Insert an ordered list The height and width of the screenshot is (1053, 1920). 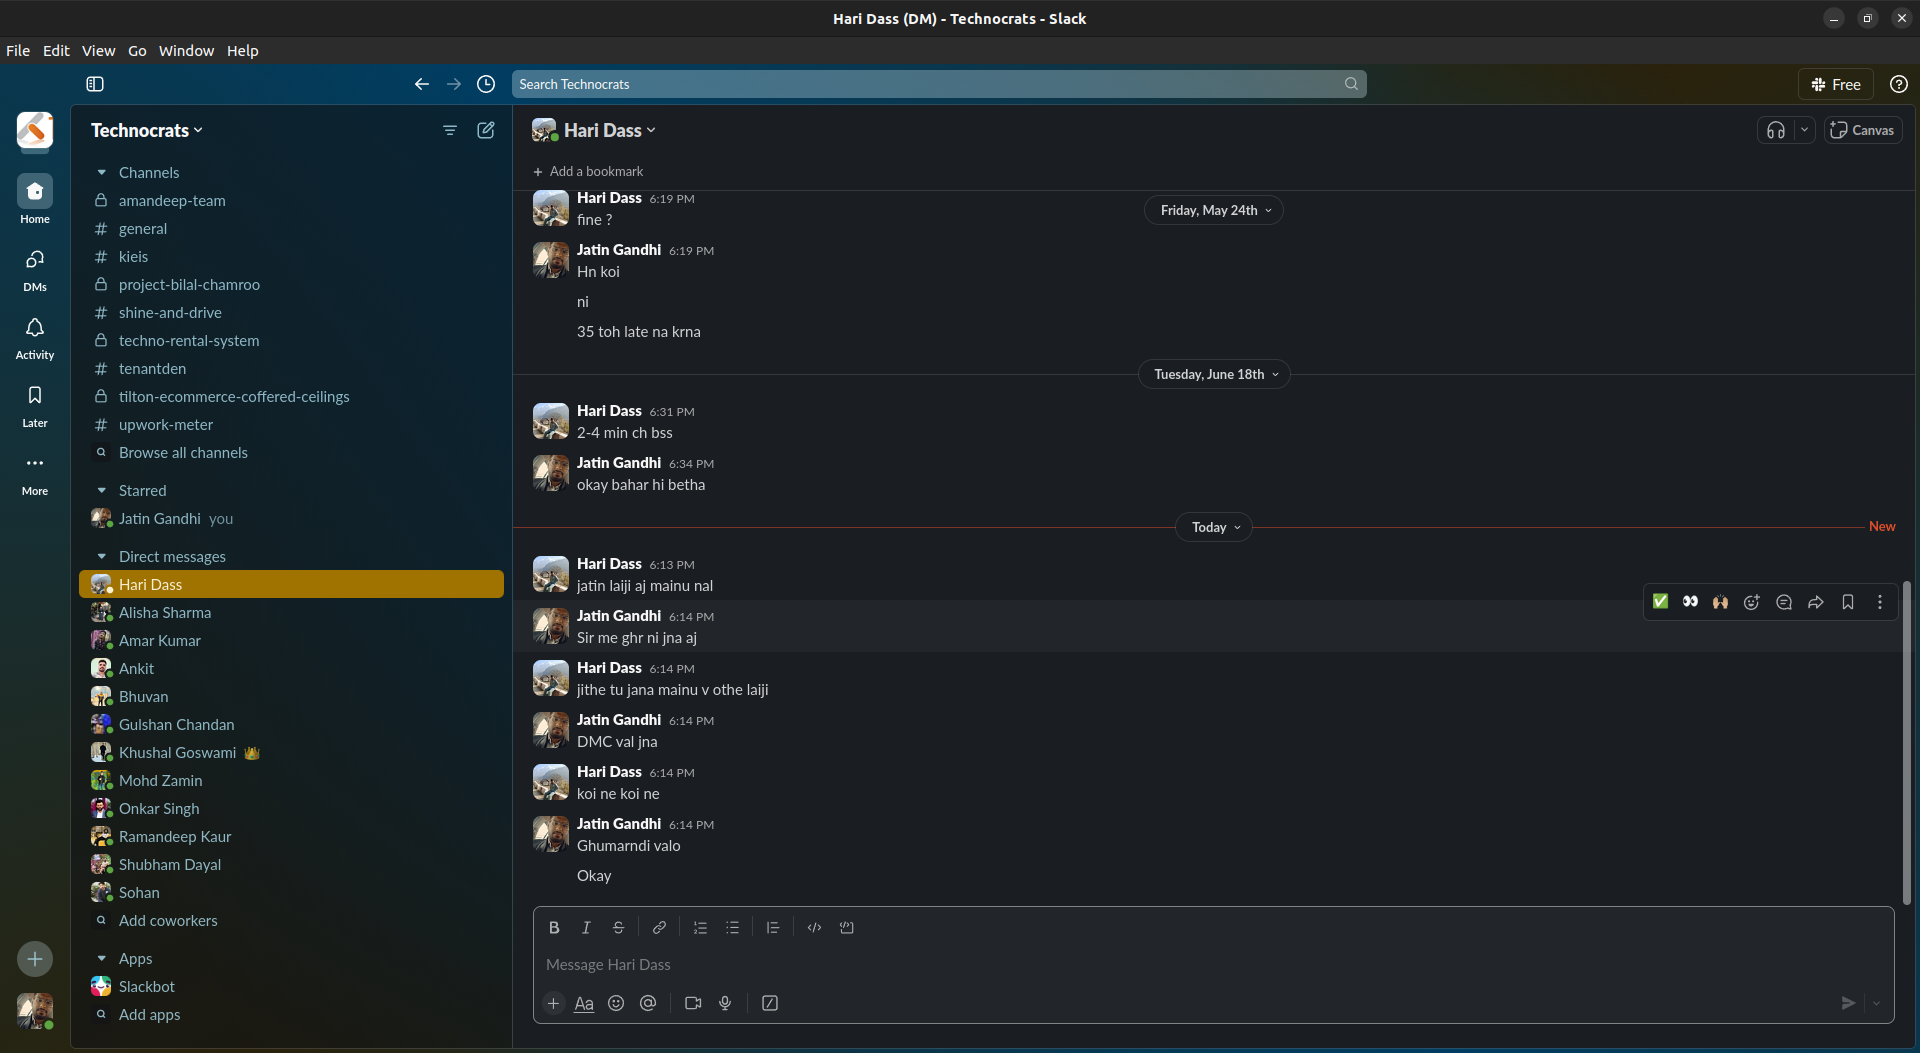(700, 927)
